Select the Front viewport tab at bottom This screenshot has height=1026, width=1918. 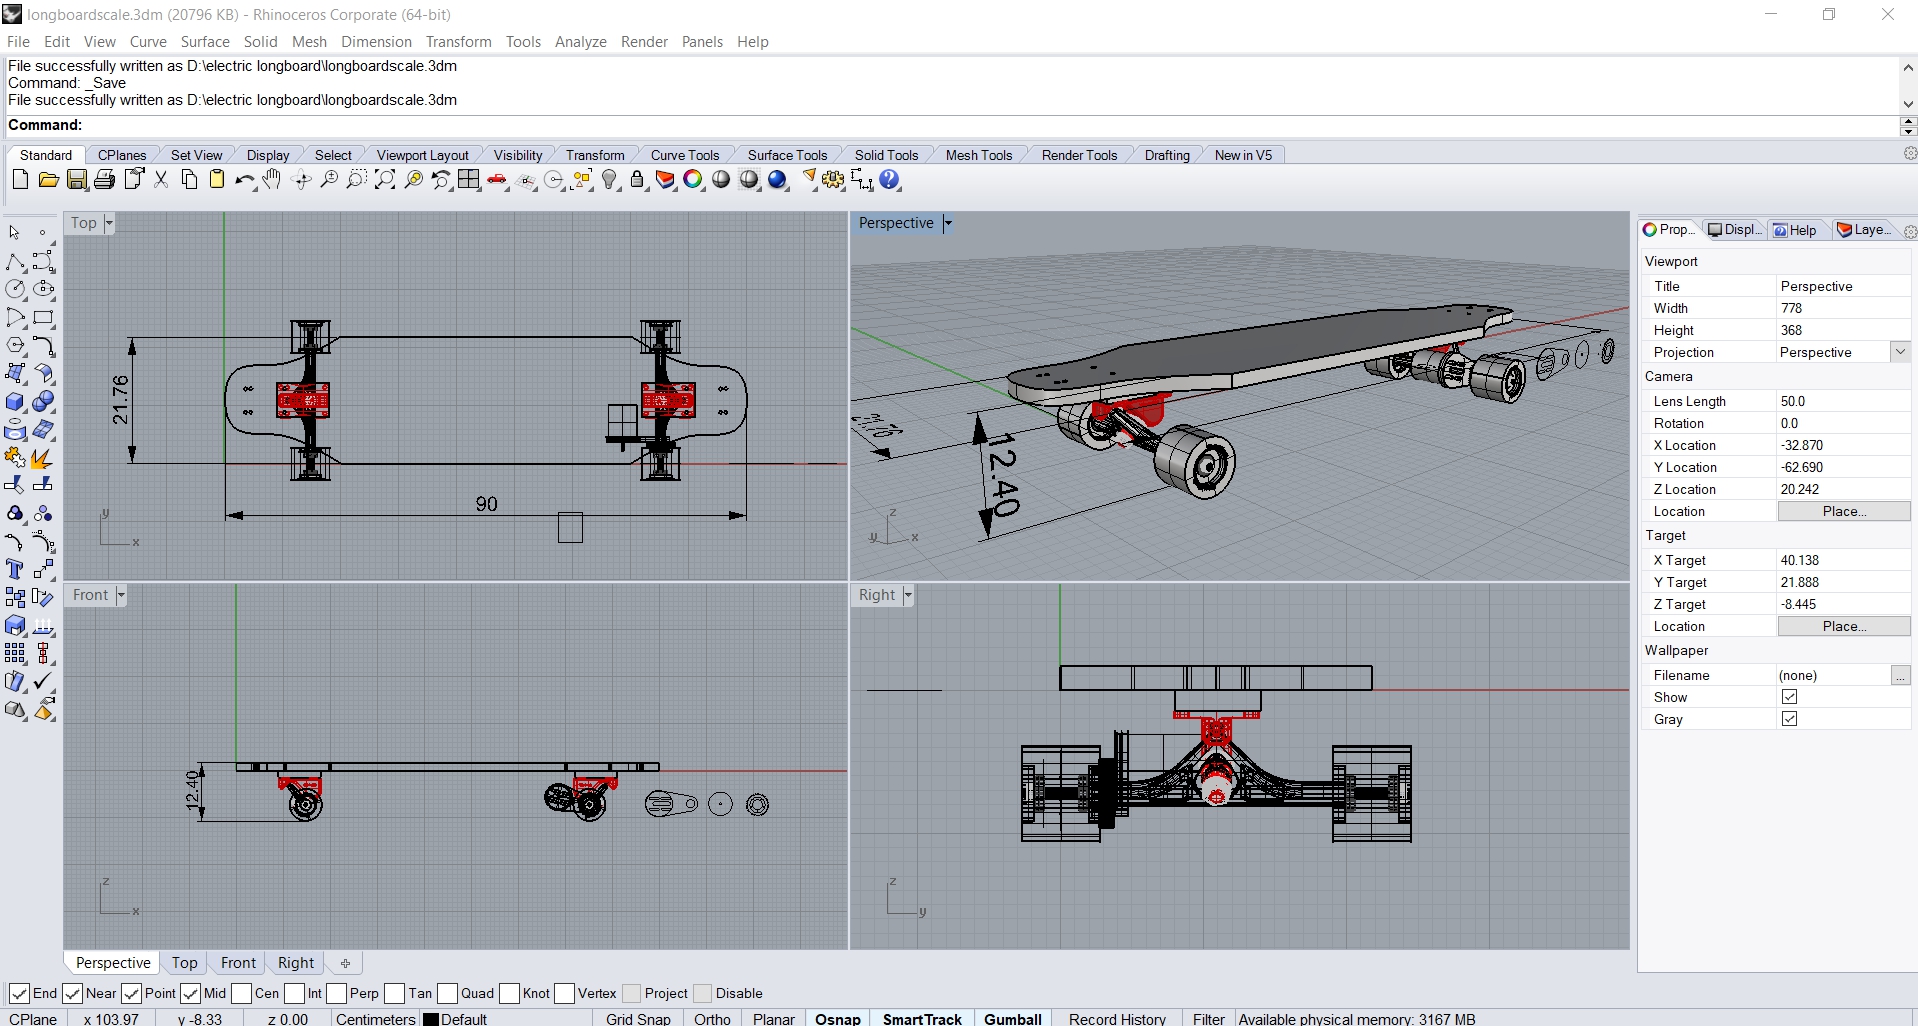[x=238, y=963]
